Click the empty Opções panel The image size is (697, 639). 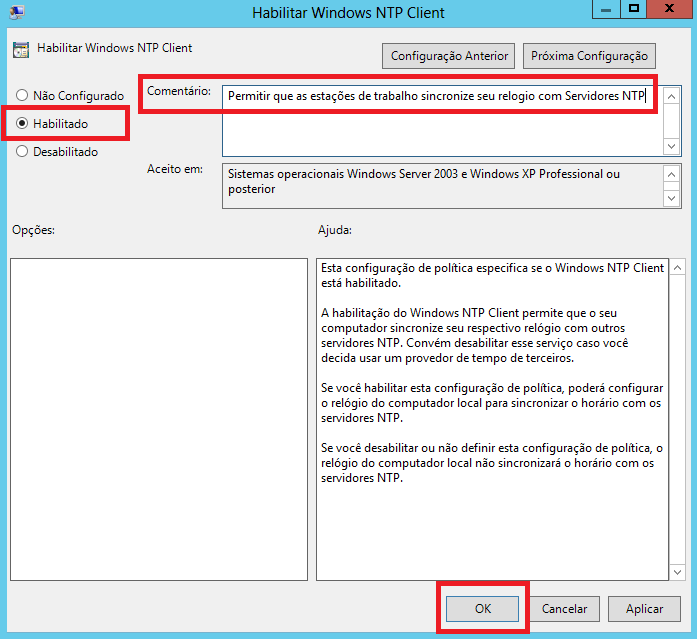[x=159, y=419]
